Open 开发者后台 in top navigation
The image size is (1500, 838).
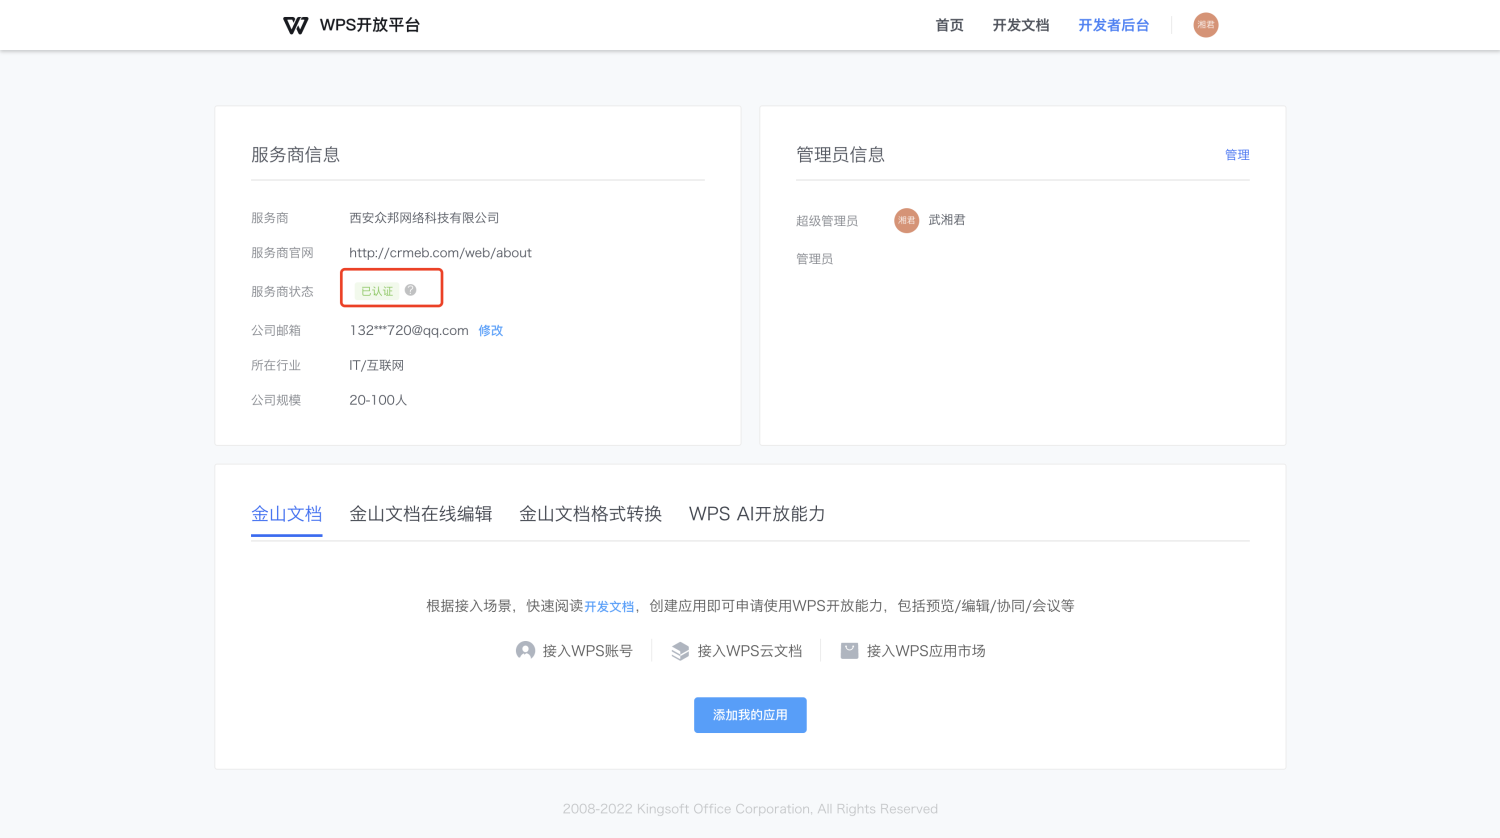click(x=1114, y=25)
